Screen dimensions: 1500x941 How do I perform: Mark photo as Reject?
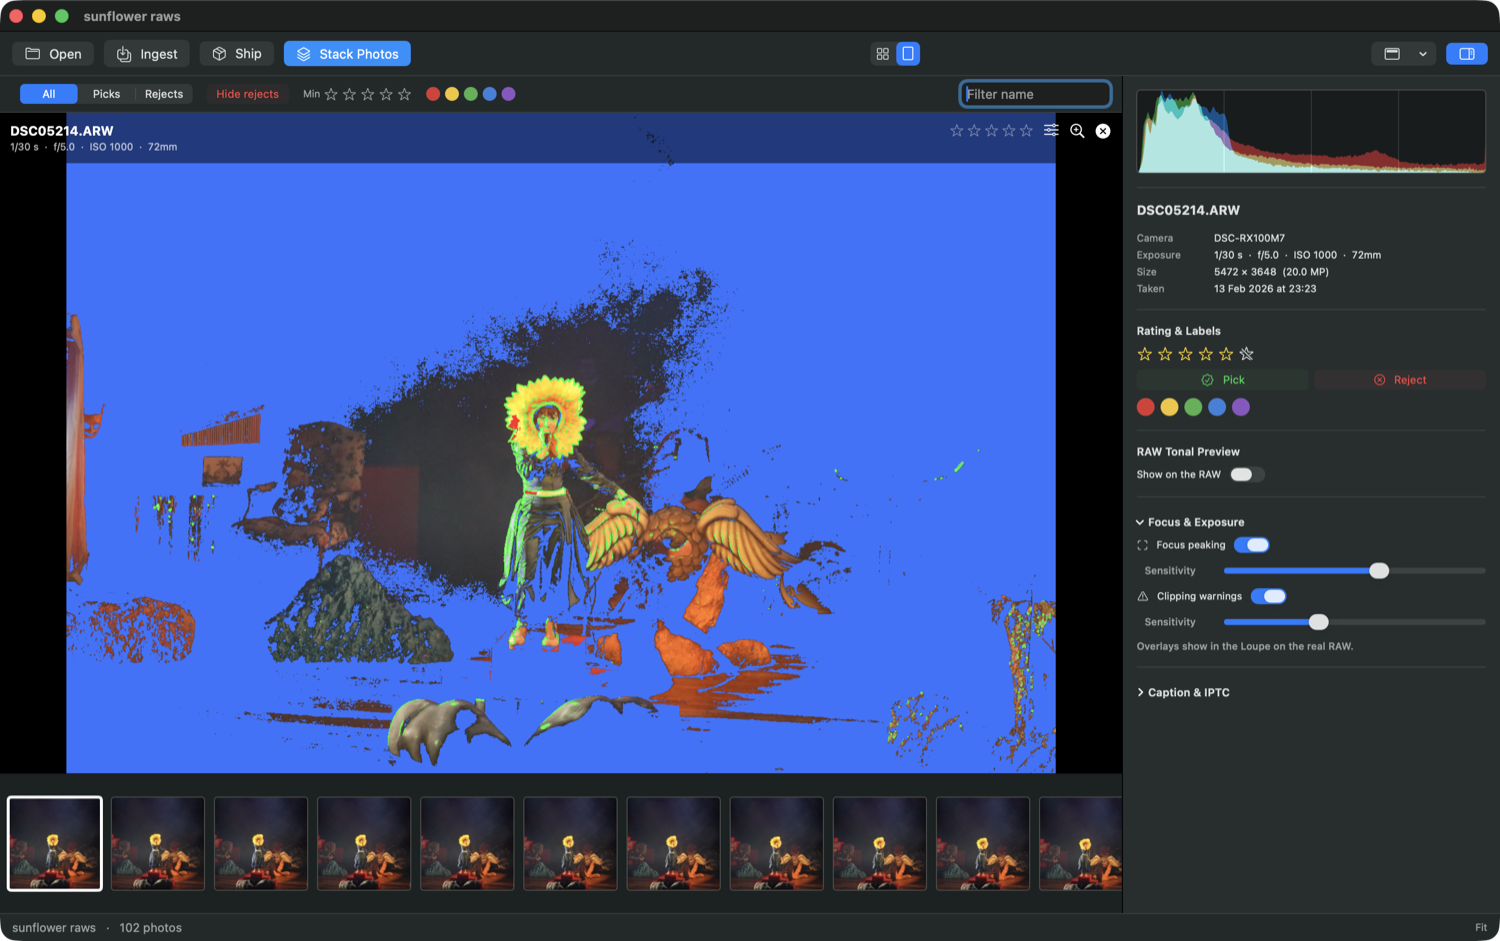[1400, 380]
